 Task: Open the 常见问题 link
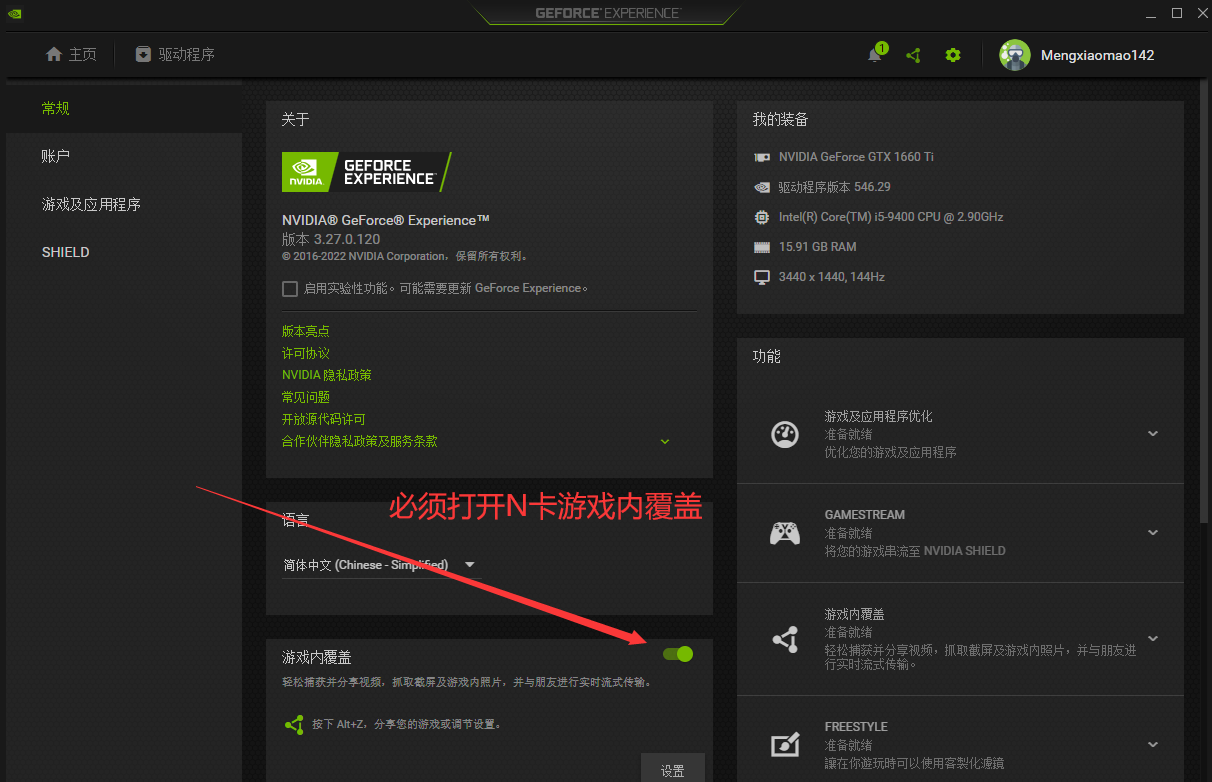pos(306,397)
